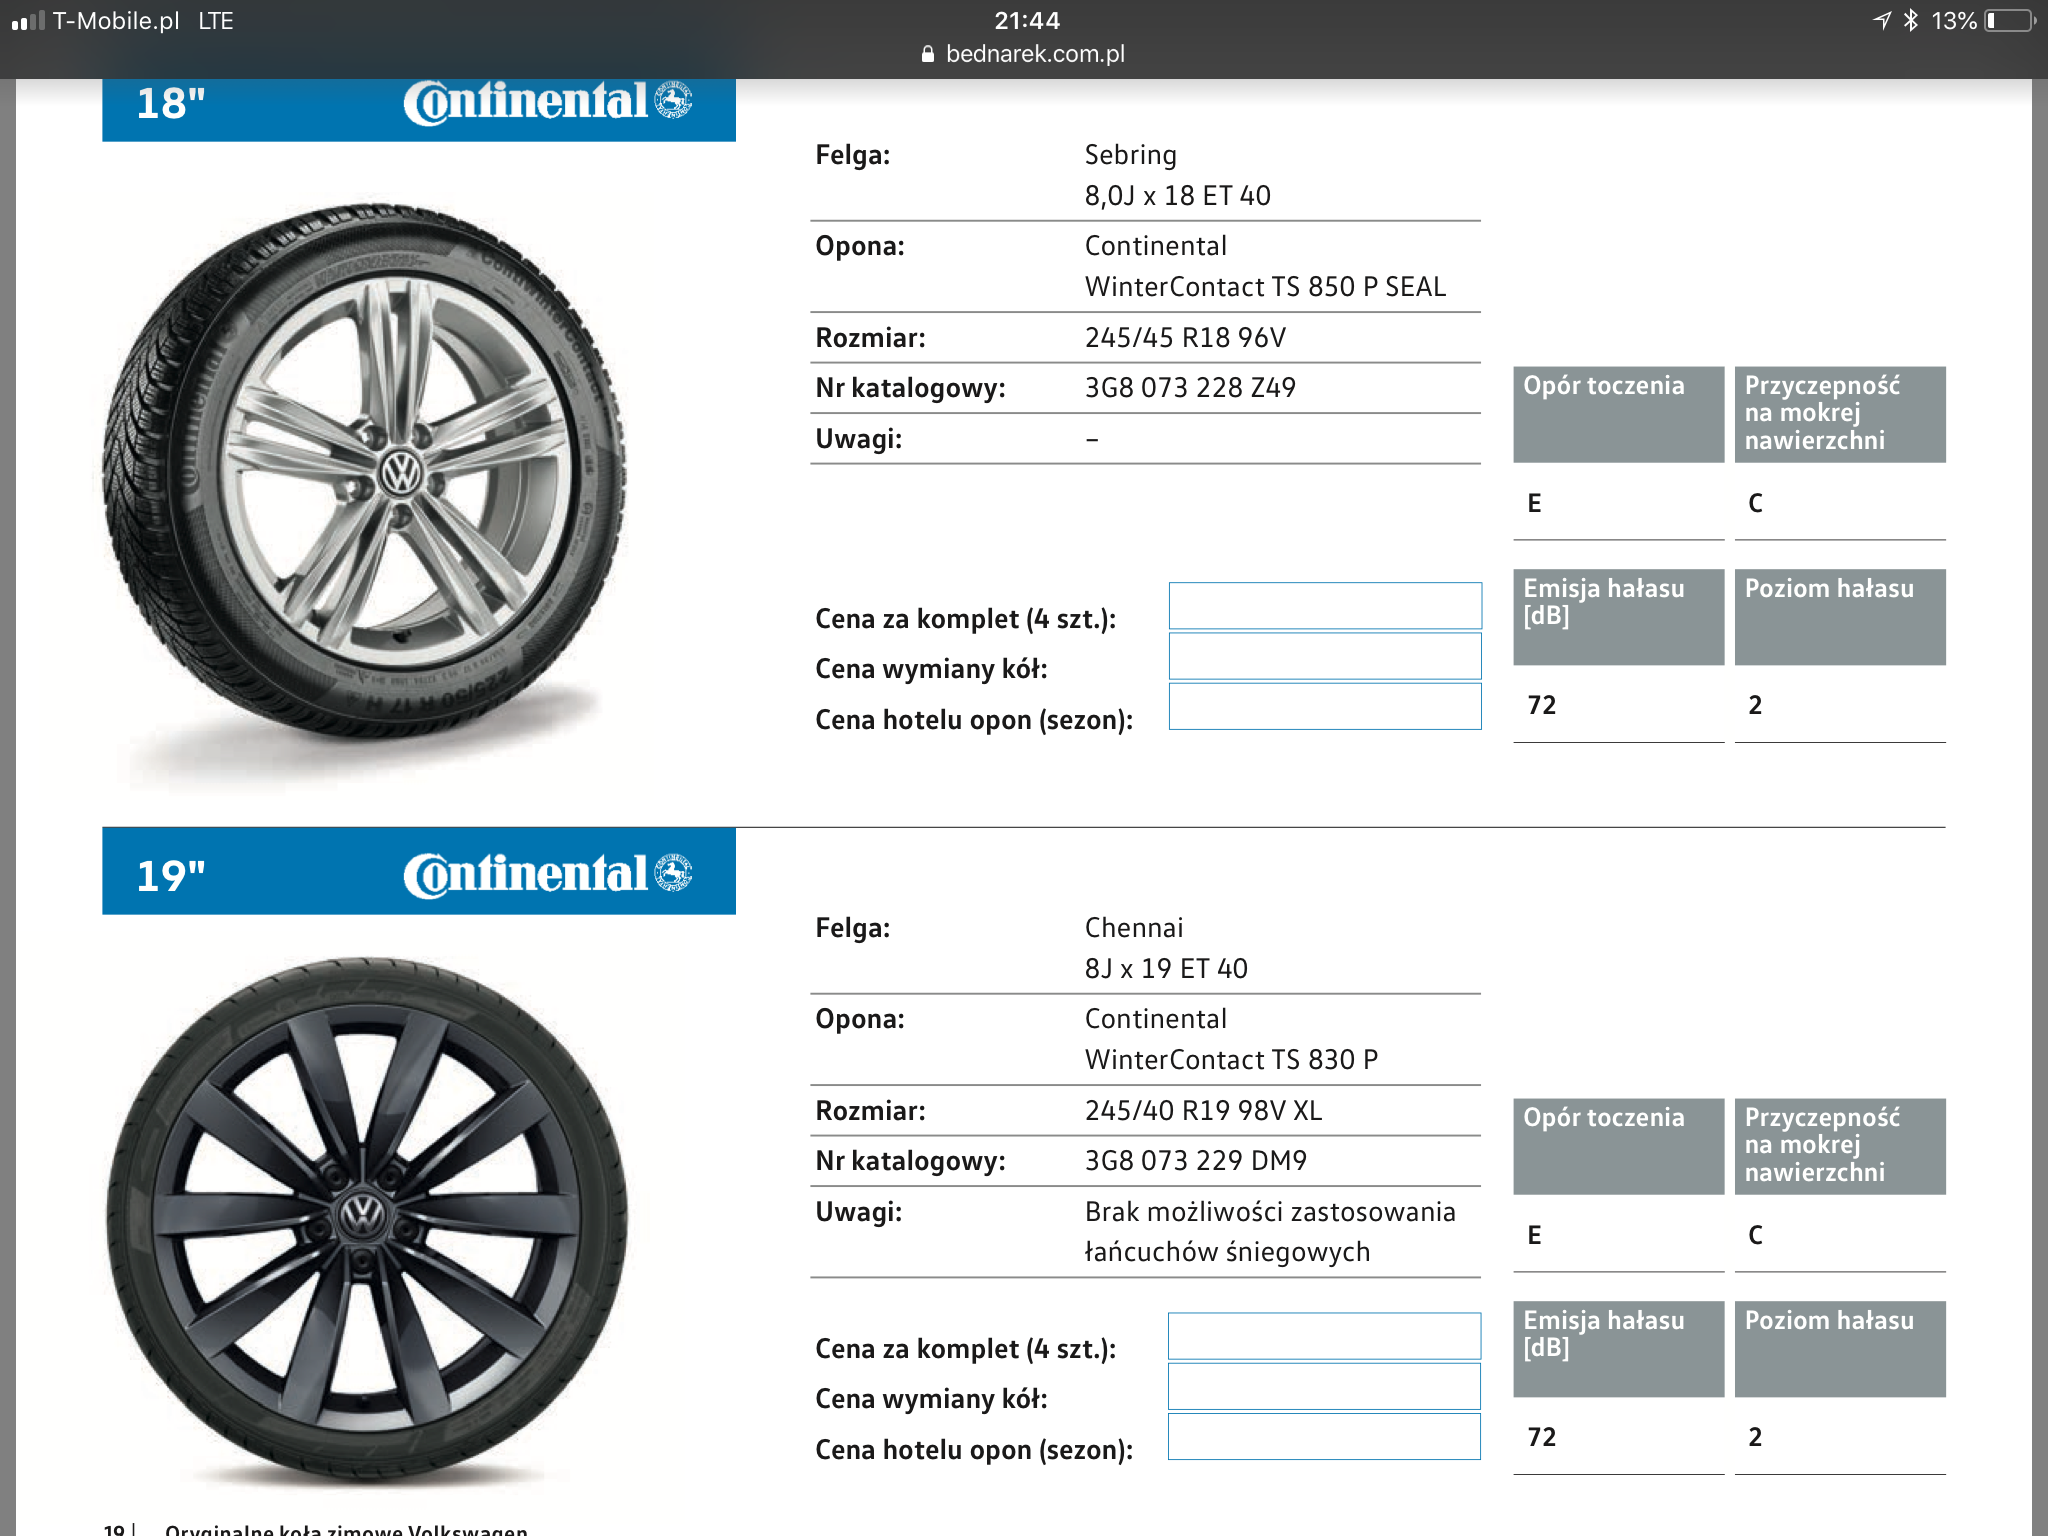Image resolution: width=2048 pixels, height=1536 pixels.
Task: Click first Cena za komplet field for 18" wheel
Action: [1325, 606]
